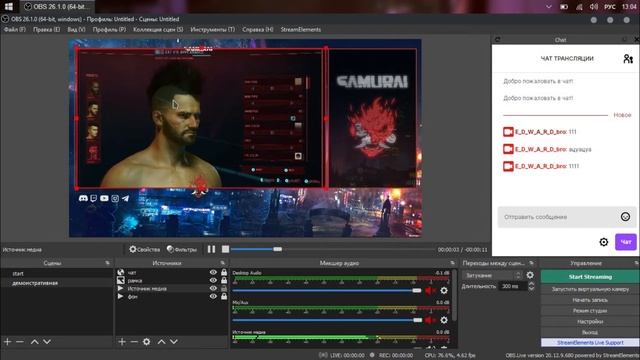Move the selected source down

coord(174,342)
